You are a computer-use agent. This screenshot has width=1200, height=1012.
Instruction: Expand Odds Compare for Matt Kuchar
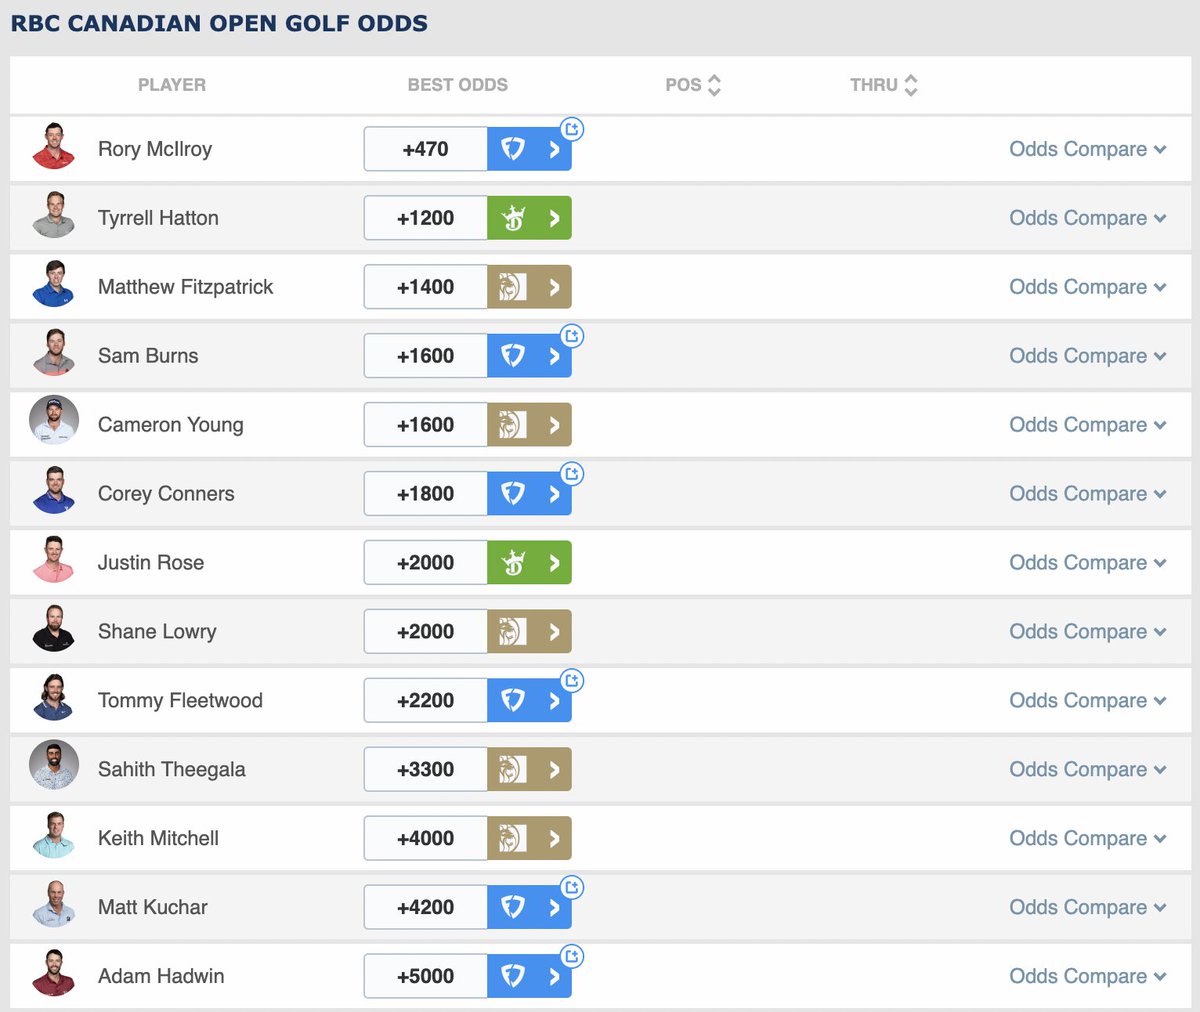click(x=1088, y=908)
